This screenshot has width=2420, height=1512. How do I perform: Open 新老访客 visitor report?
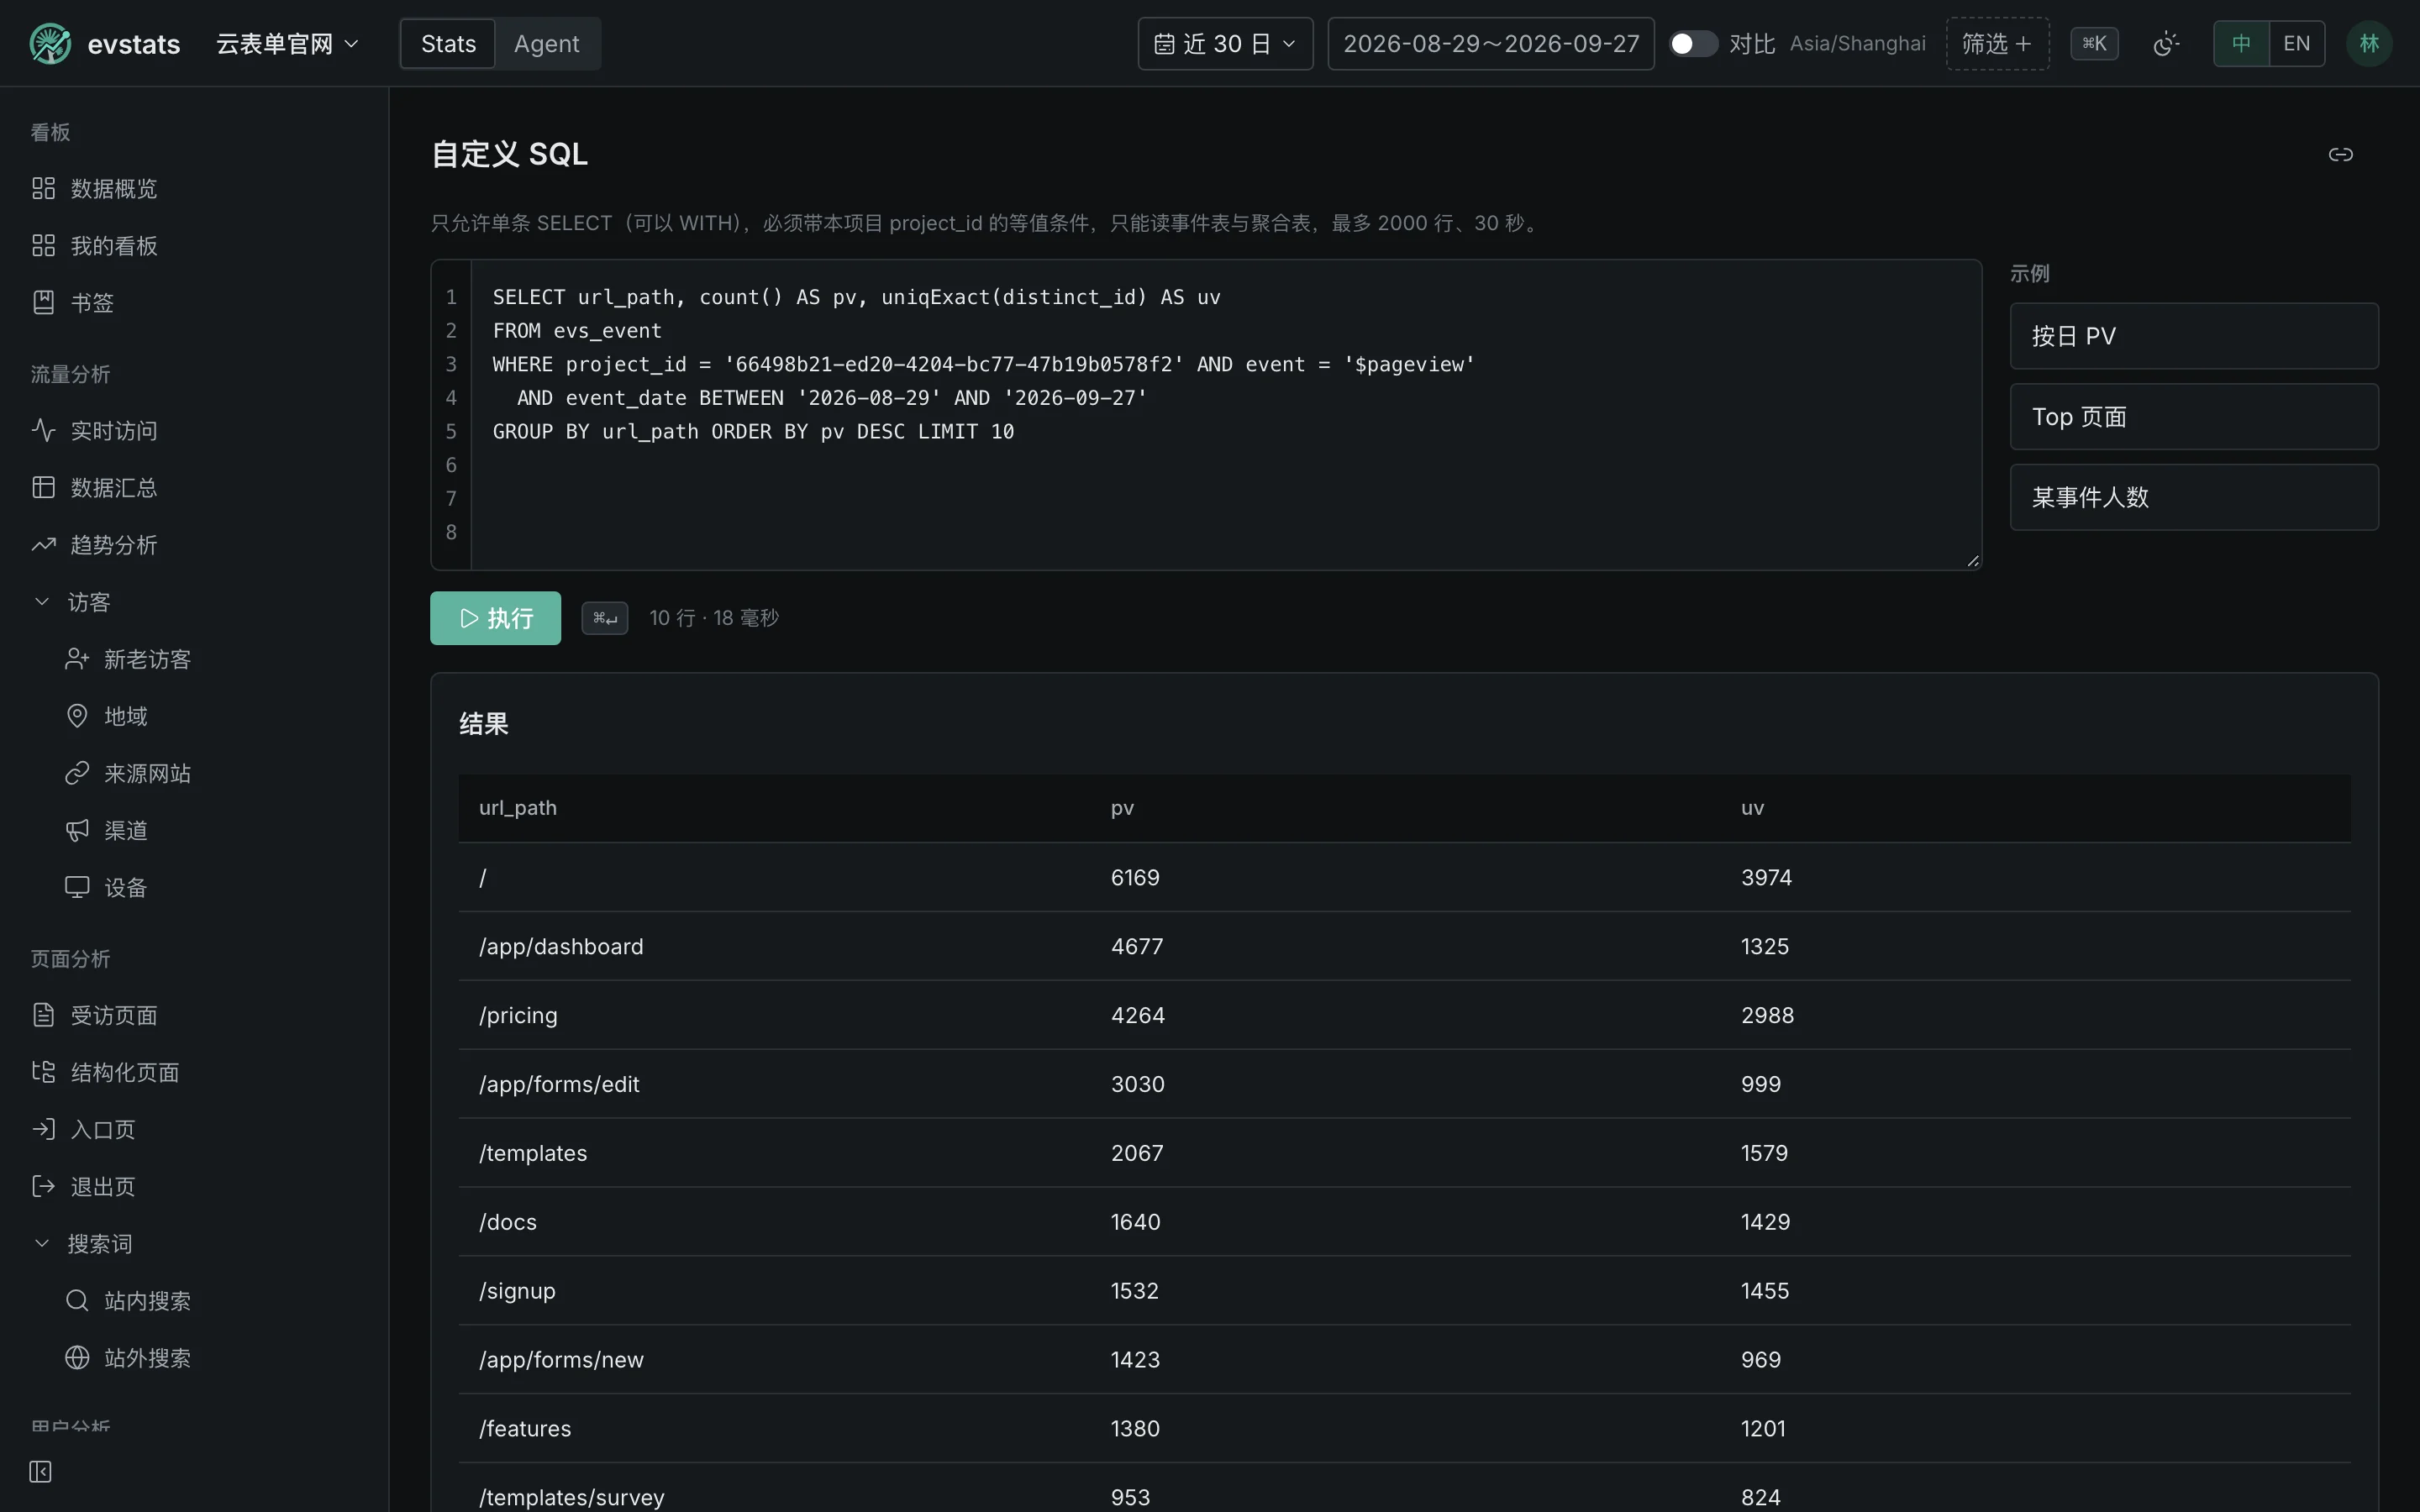pyautogui.click(x=210, y=659)
